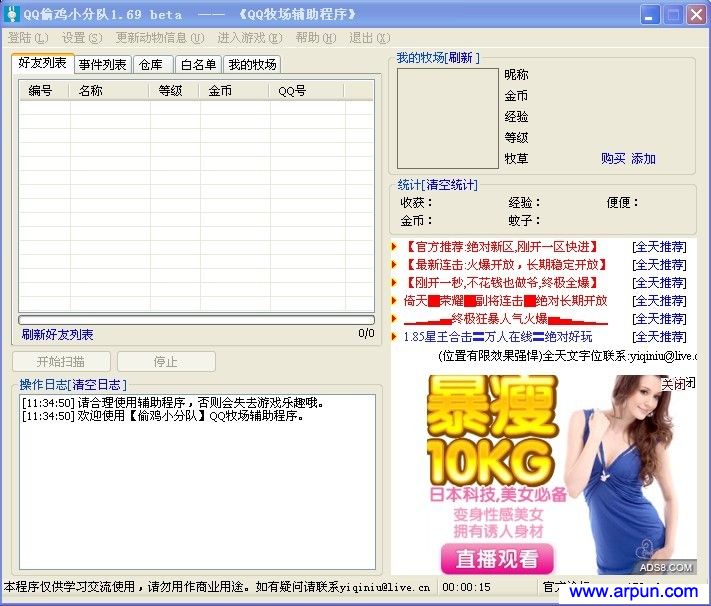Screen dimensions: 711x606
Task: Switch to the 我的牧场 tab
Action: 253,65
